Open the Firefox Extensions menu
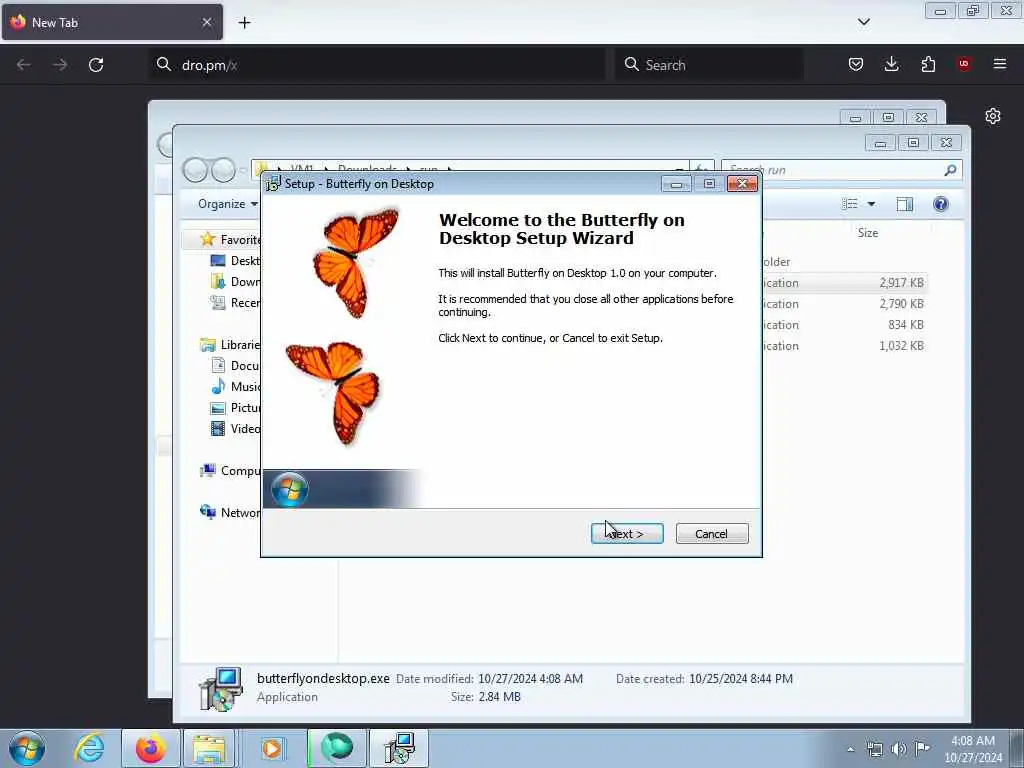The image size is (1024, 768). point(928,64)
